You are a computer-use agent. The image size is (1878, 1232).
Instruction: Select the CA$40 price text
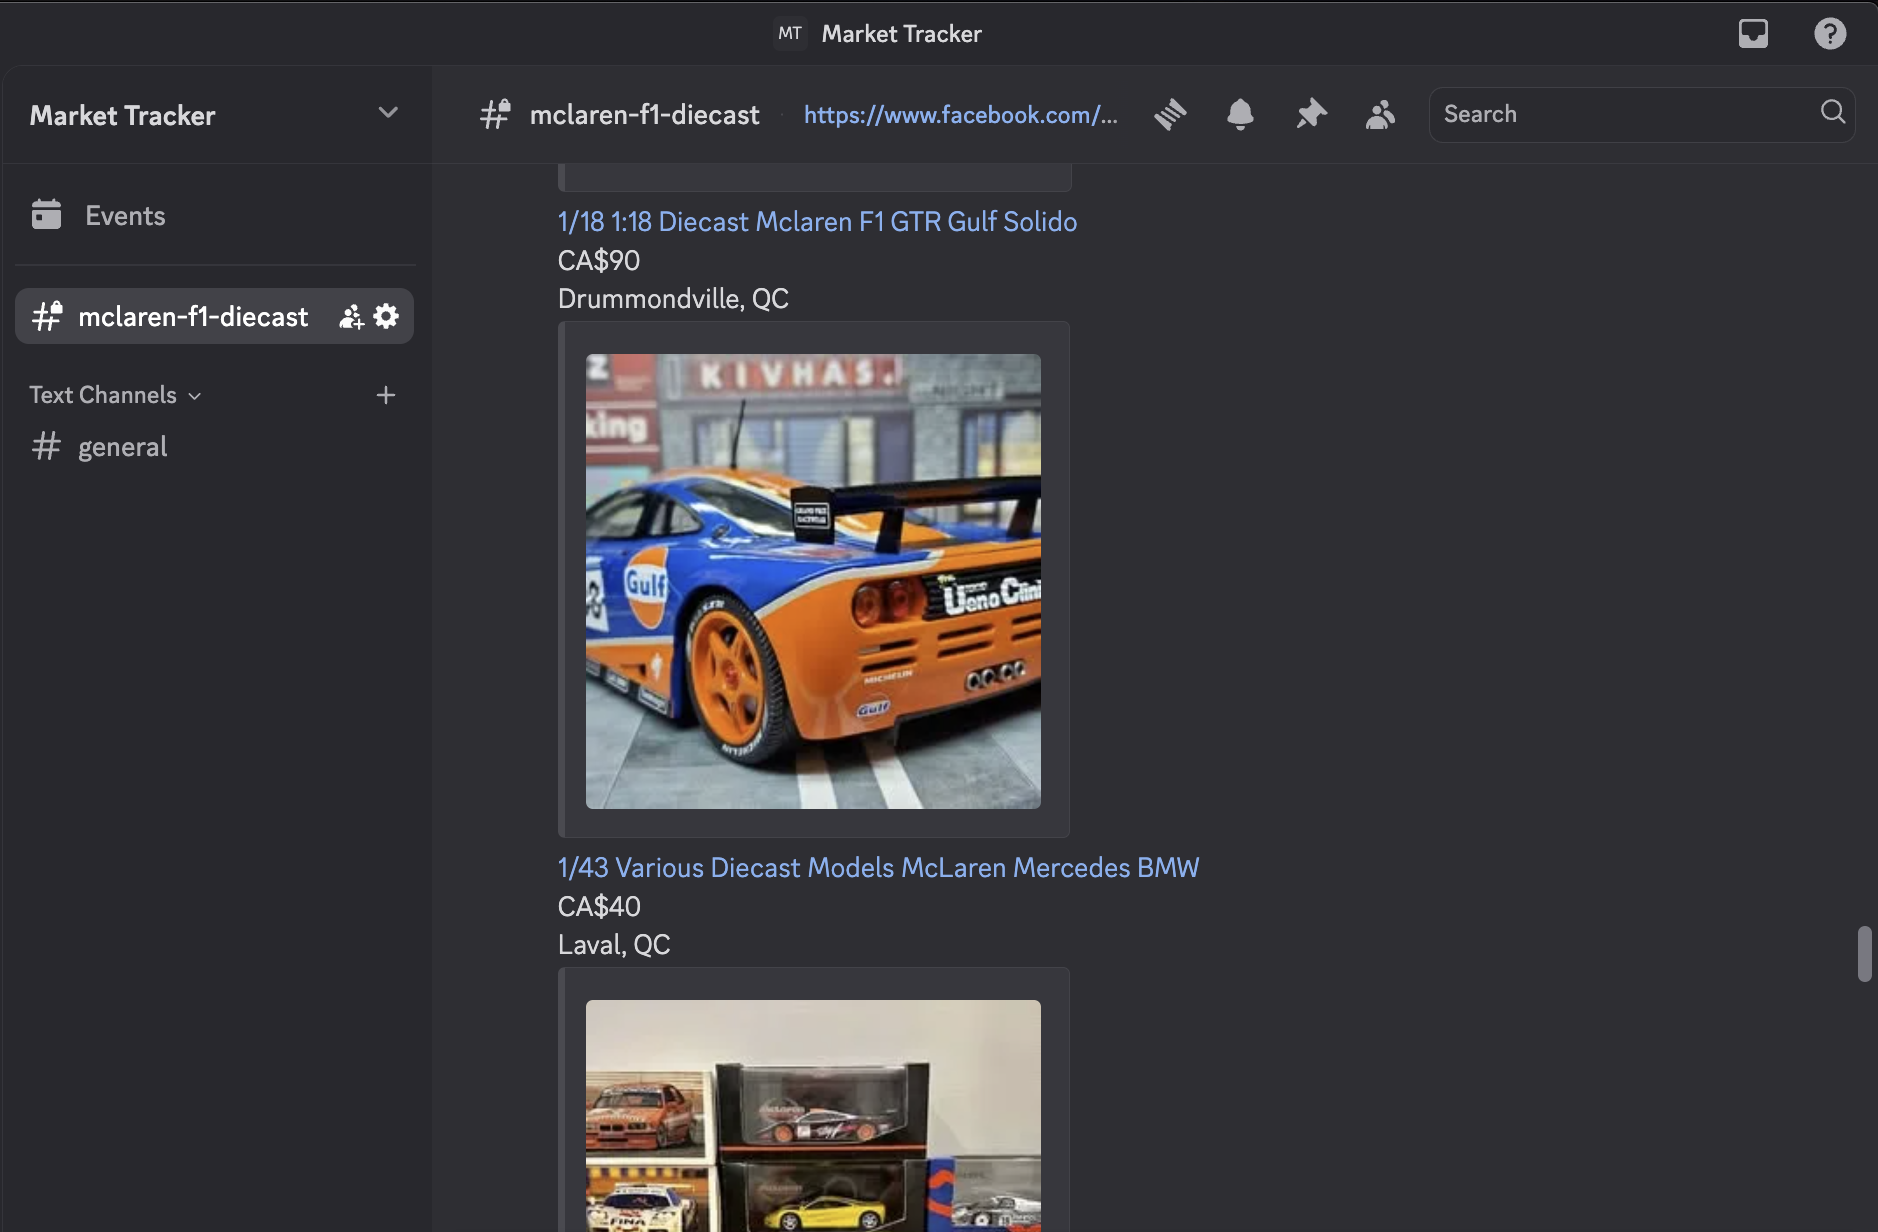[599, 907]
